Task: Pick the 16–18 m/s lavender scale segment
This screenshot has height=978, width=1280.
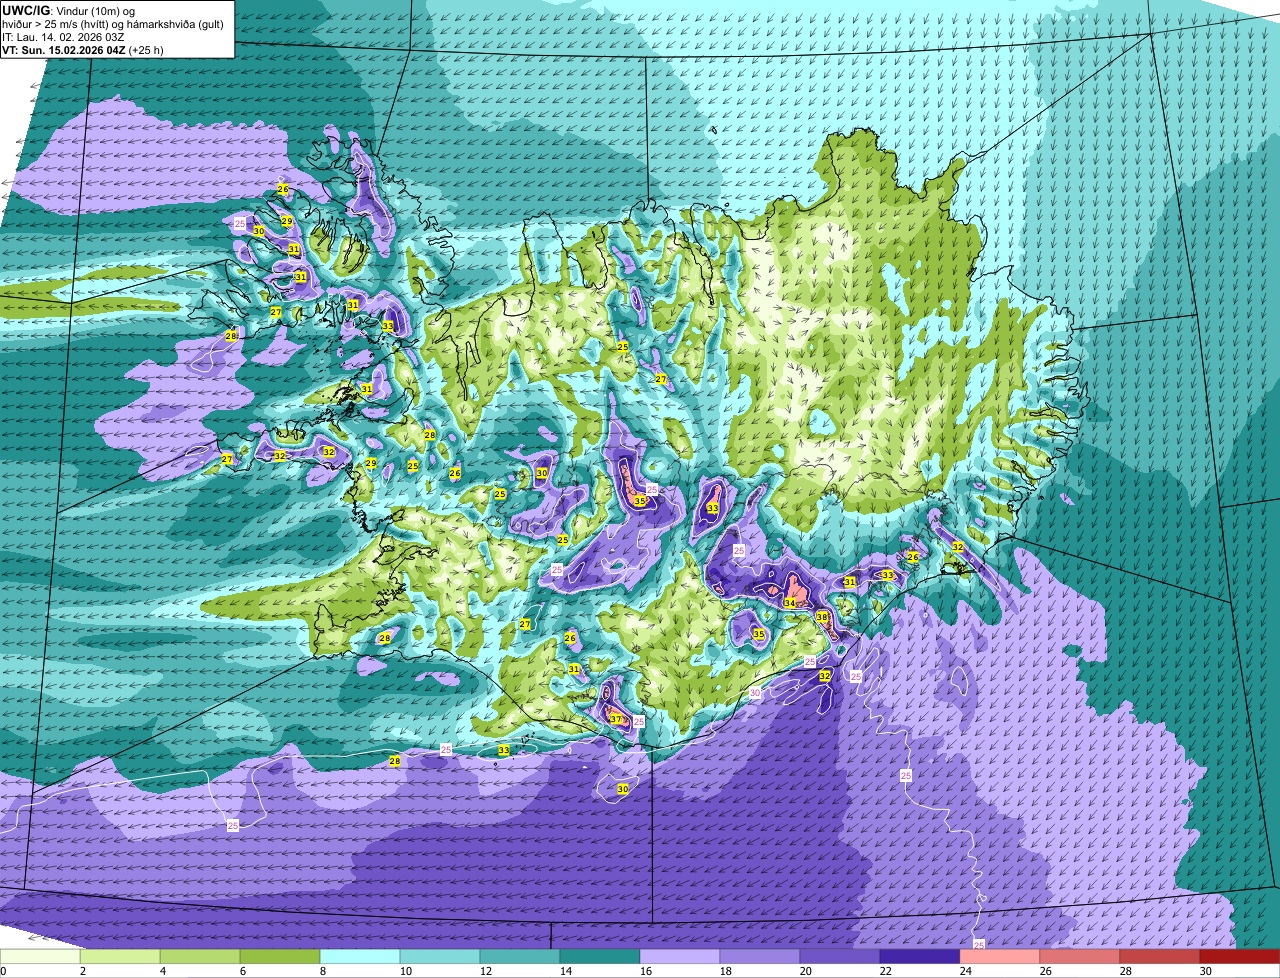Action: (x=680, y=957)
